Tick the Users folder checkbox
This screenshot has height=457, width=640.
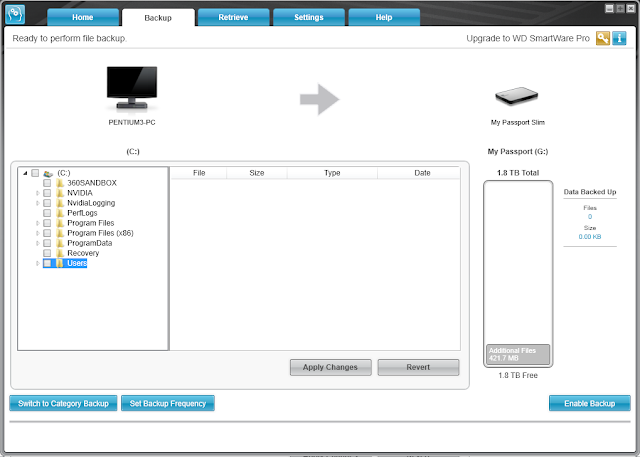pyautogui.click(x=47, y=263)
